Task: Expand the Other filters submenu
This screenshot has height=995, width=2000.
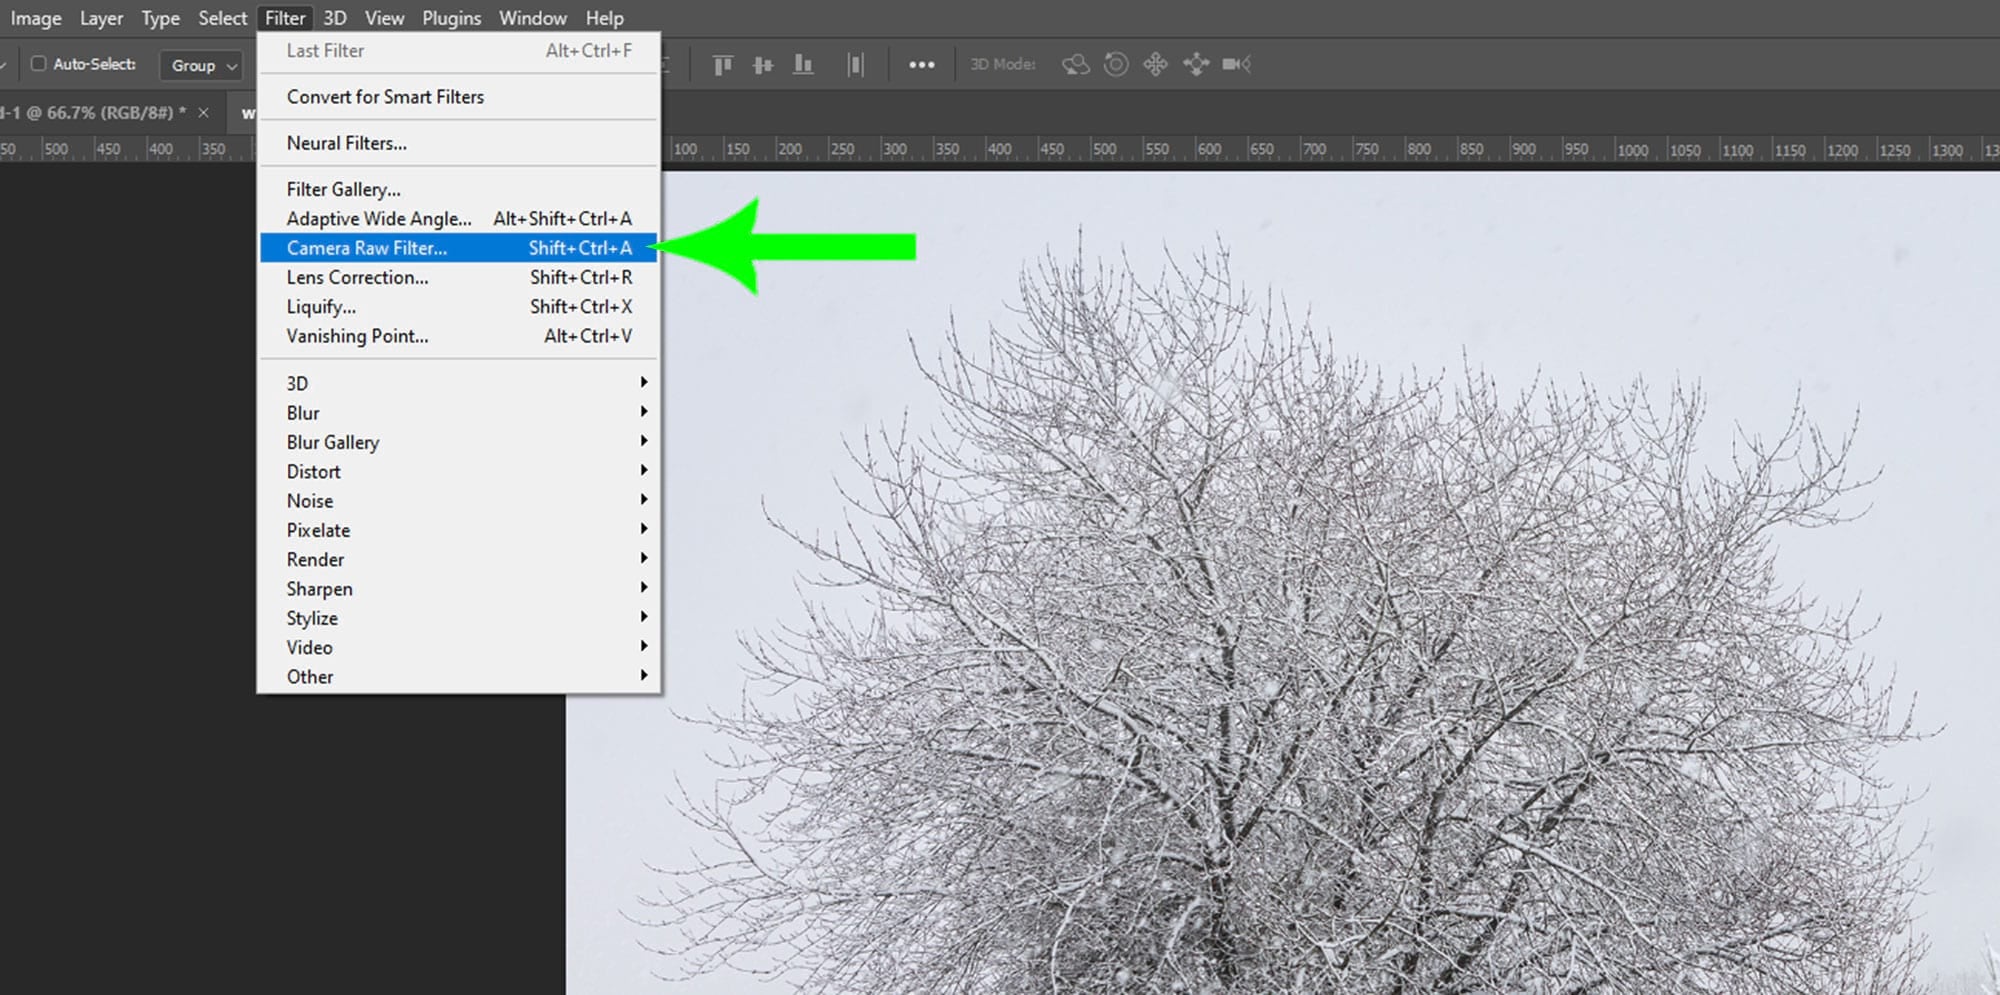Action: (309, 677)
